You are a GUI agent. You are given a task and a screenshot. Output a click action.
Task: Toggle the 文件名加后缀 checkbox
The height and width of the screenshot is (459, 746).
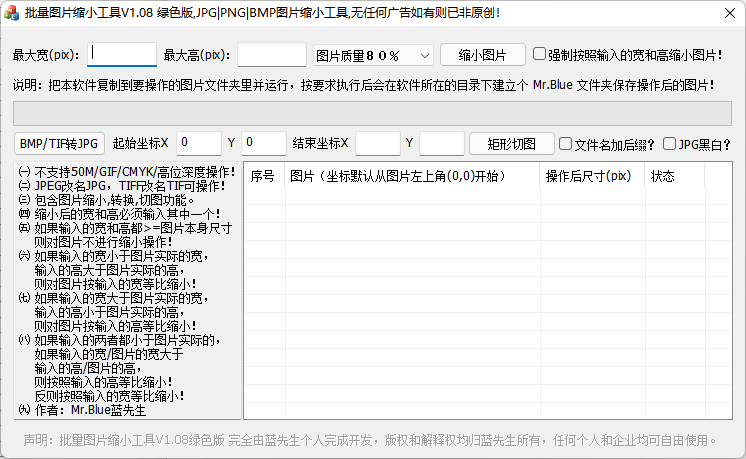[565, 143]
